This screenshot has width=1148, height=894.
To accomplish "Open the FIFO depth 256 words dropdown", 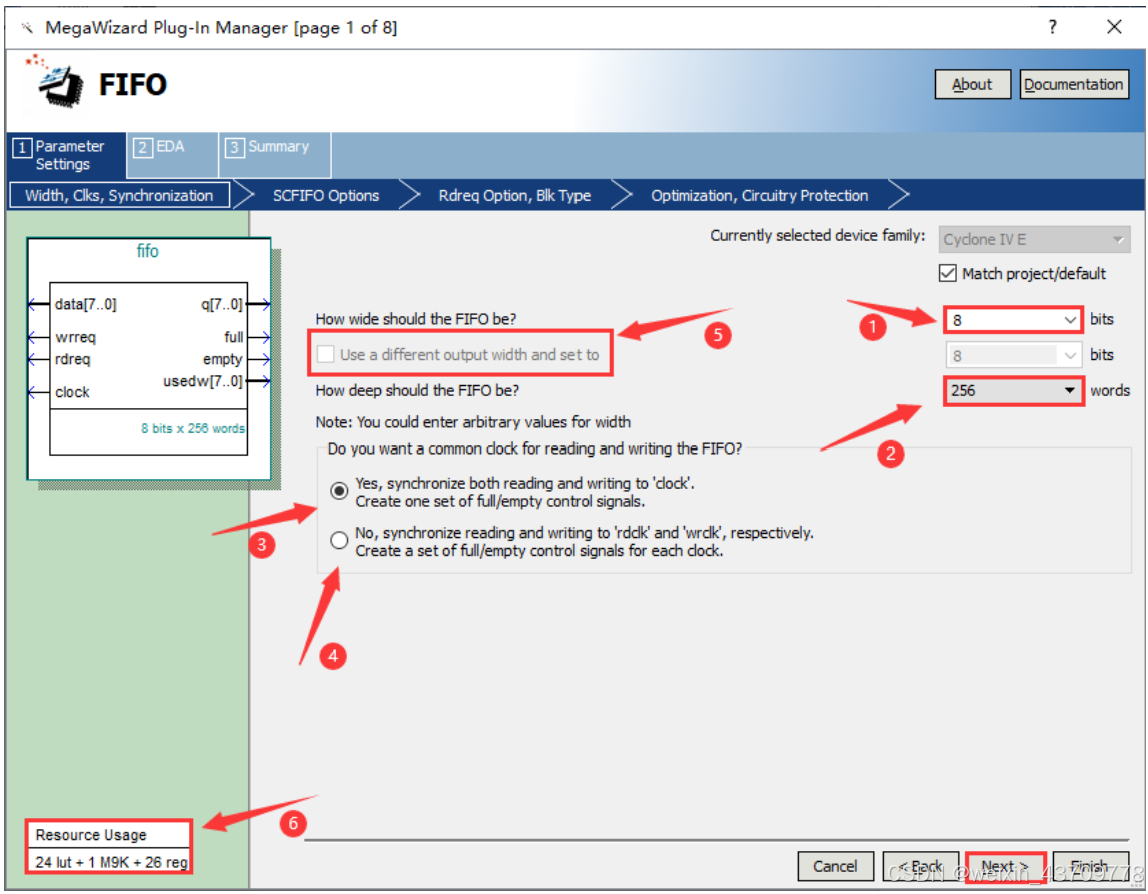I will (x=1013, y=390).
